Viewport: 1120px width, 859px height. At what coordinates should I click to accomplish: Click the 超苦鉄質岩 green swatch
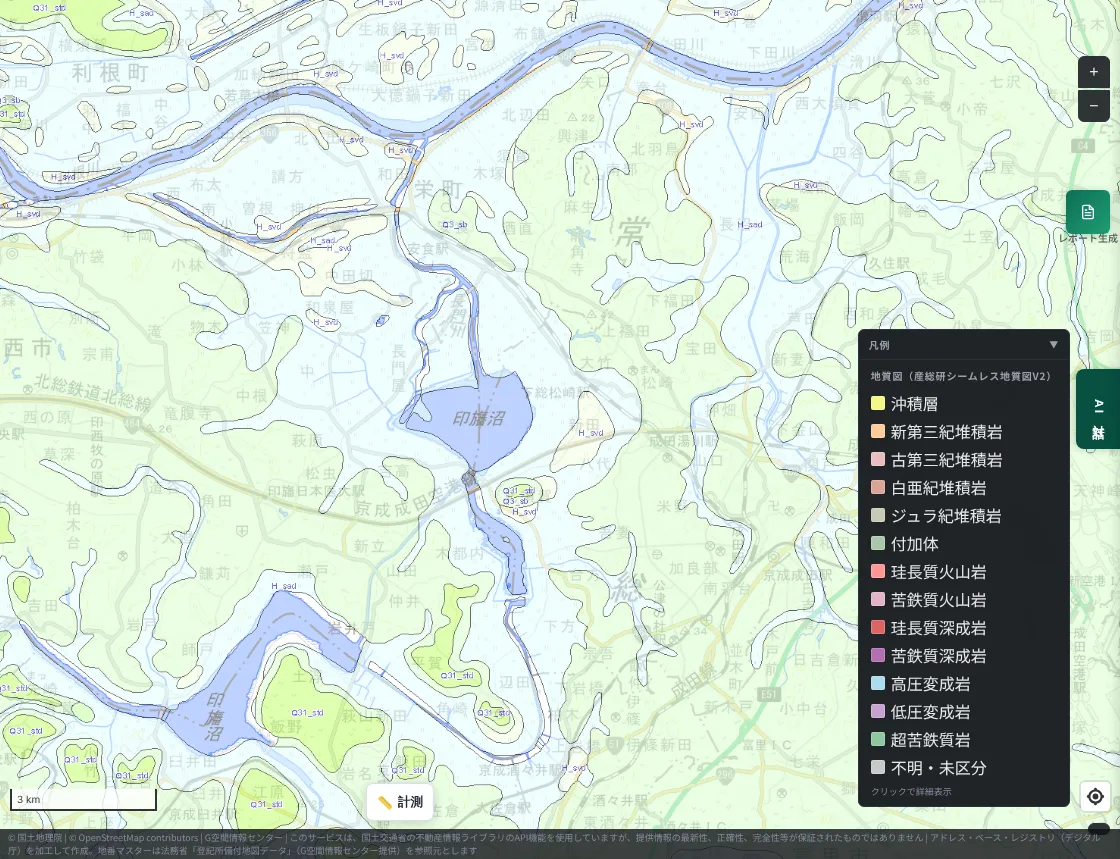point(878,739)
